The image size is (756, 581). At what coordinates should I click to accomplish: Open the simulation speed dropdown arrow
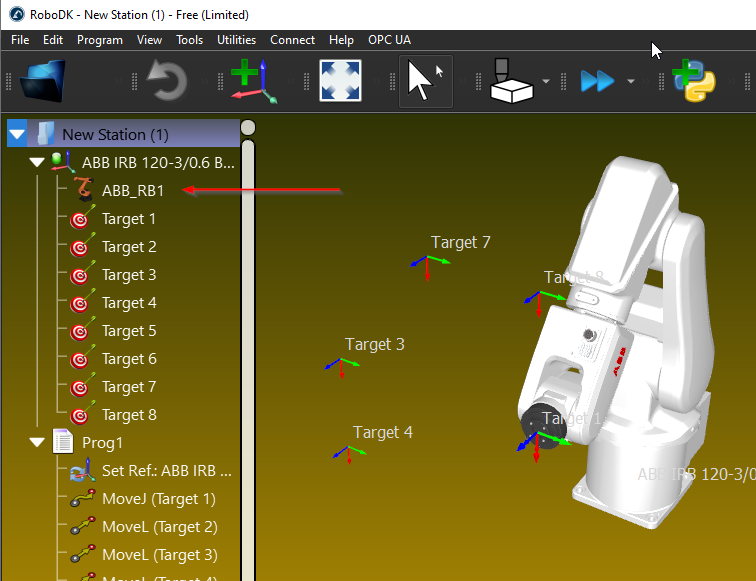point(631,81)
